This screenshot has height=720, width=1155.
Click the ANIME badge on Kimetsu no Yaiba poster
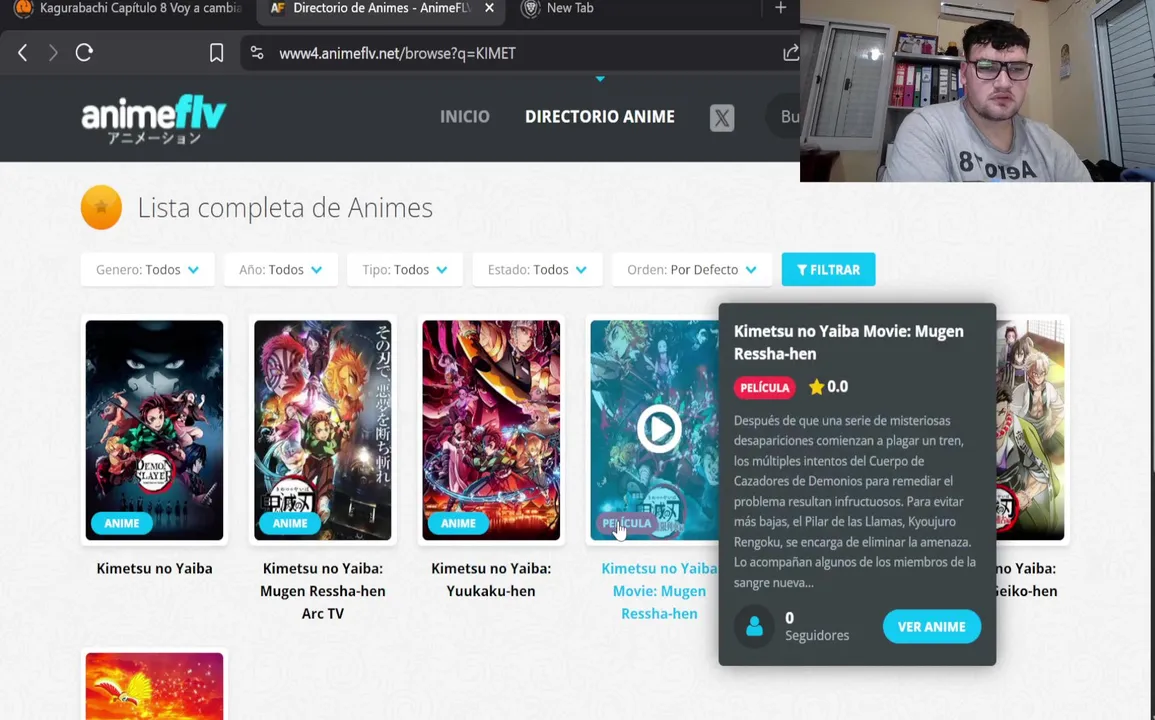(x=122, y=523)
